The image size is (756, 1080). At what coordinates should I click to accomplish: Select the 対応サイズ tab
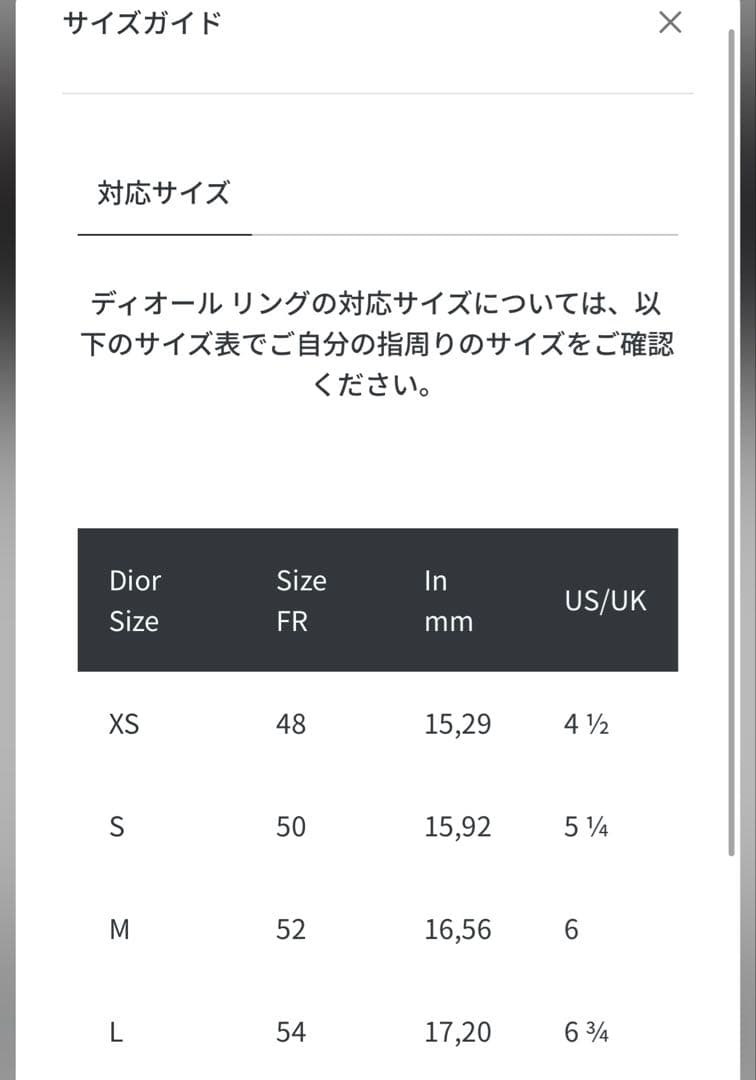(x=164, y=193)
